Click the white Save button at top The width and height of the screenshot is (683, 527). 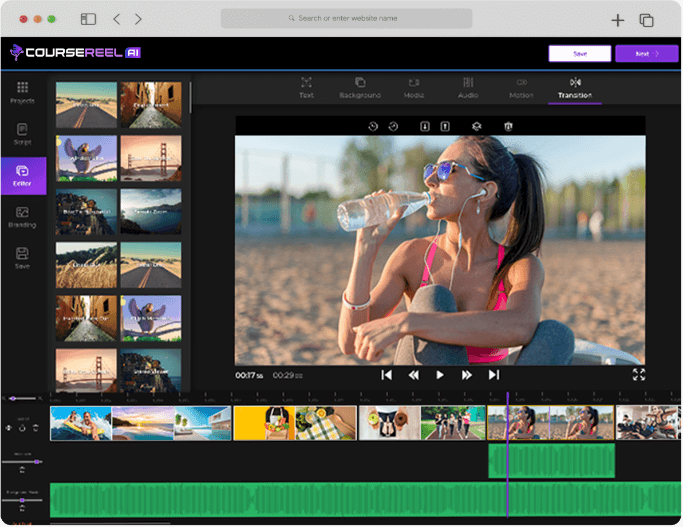coord(579,54)
